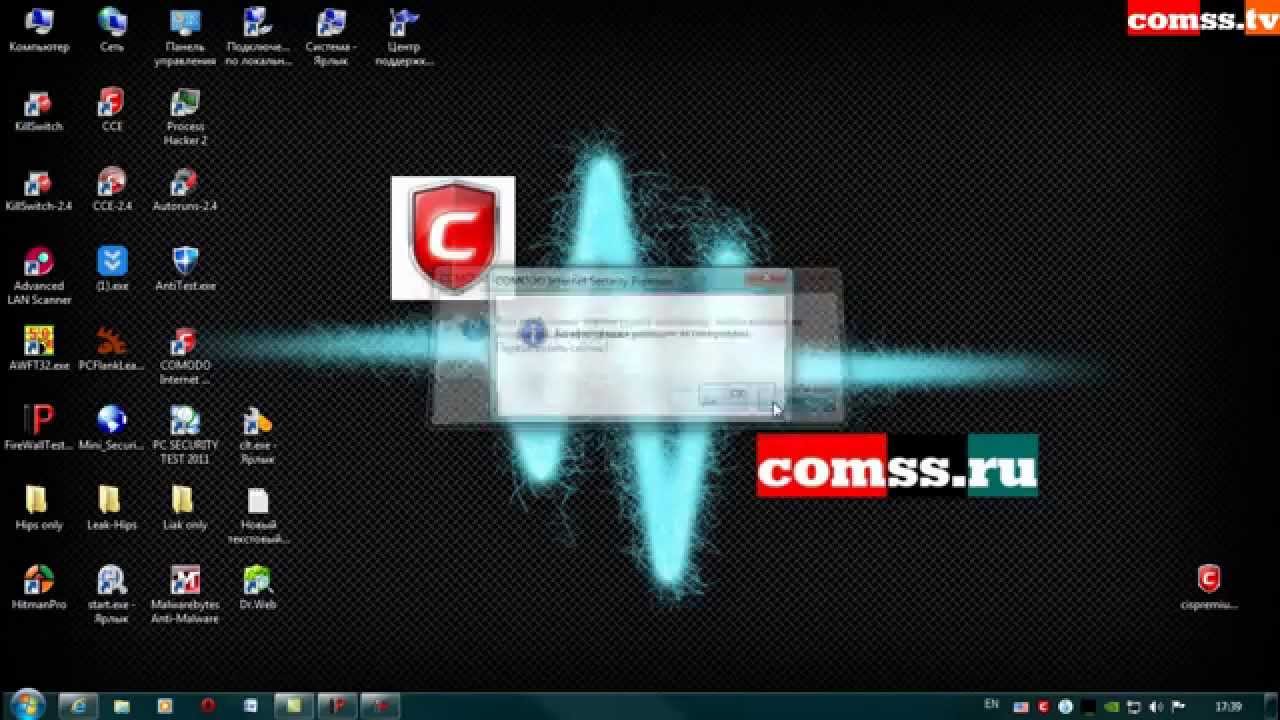Viewport: 1280px width, 720px height.
Task: Switch to the FireWallTest taskbar window
Action: [337, 705]
